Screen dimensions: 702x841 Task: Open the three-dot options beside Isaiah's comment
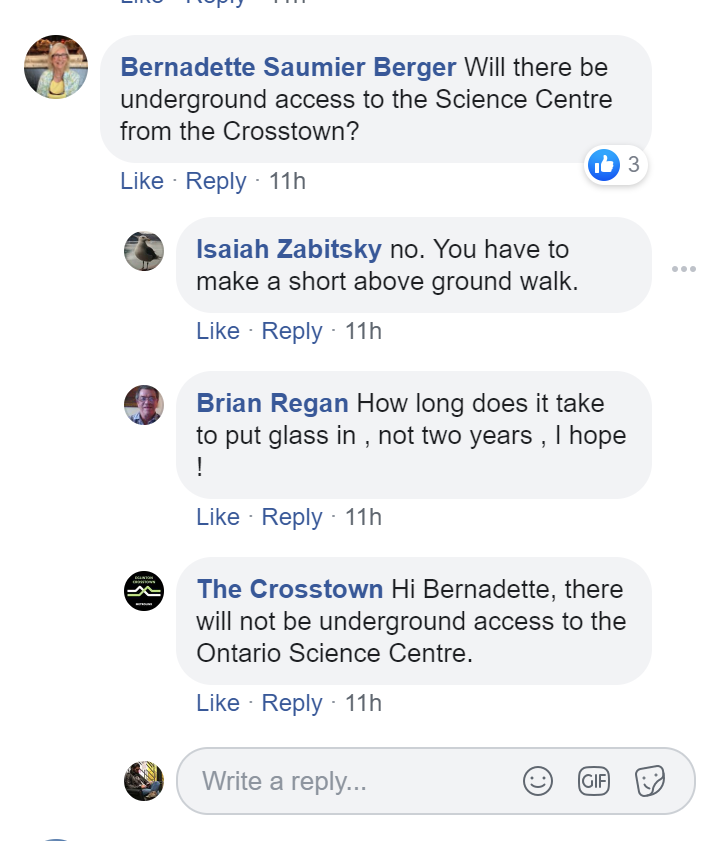684,269
